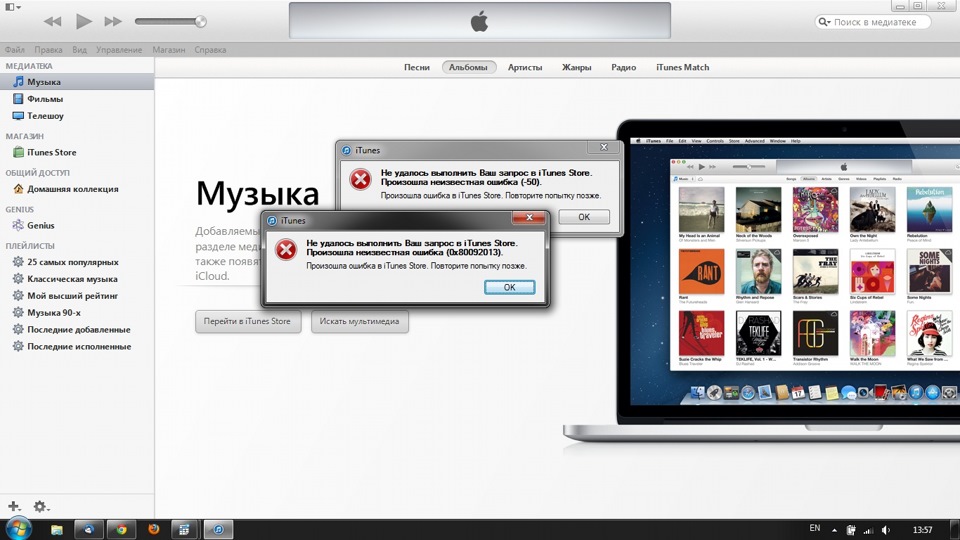Open the Управление menu
This screenshot has height=540, width=960.
coord(119,50)
